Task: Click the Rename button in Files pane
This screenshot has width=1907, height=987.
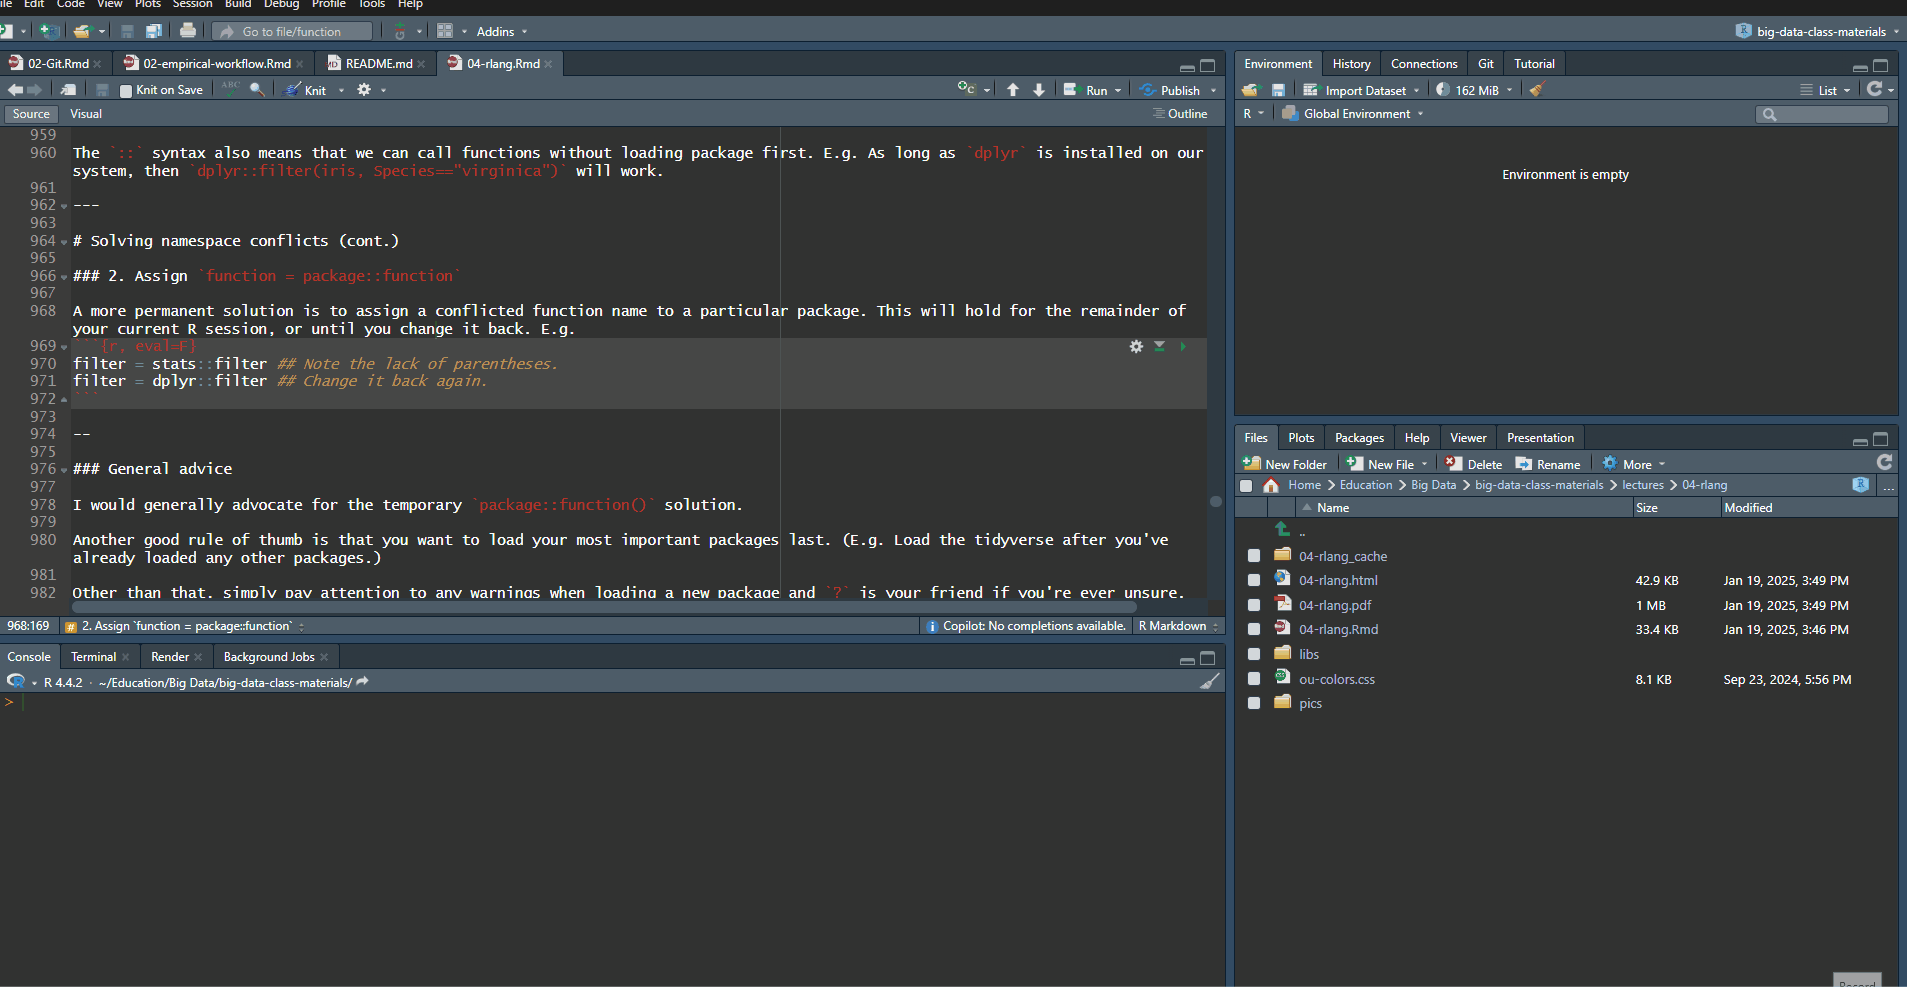Action: pos(1548,464)
